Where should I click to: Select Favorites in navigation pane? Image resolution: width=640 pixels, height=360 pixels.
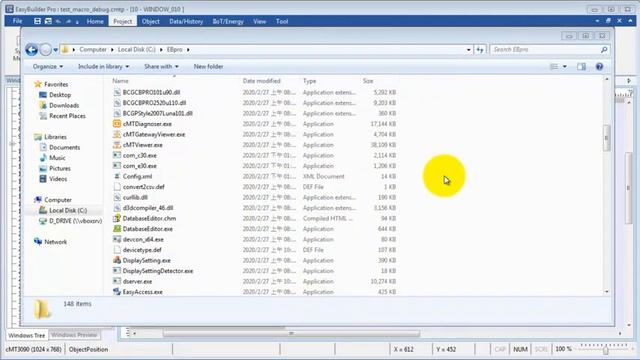pyautogui.click(x=56, y=84)
